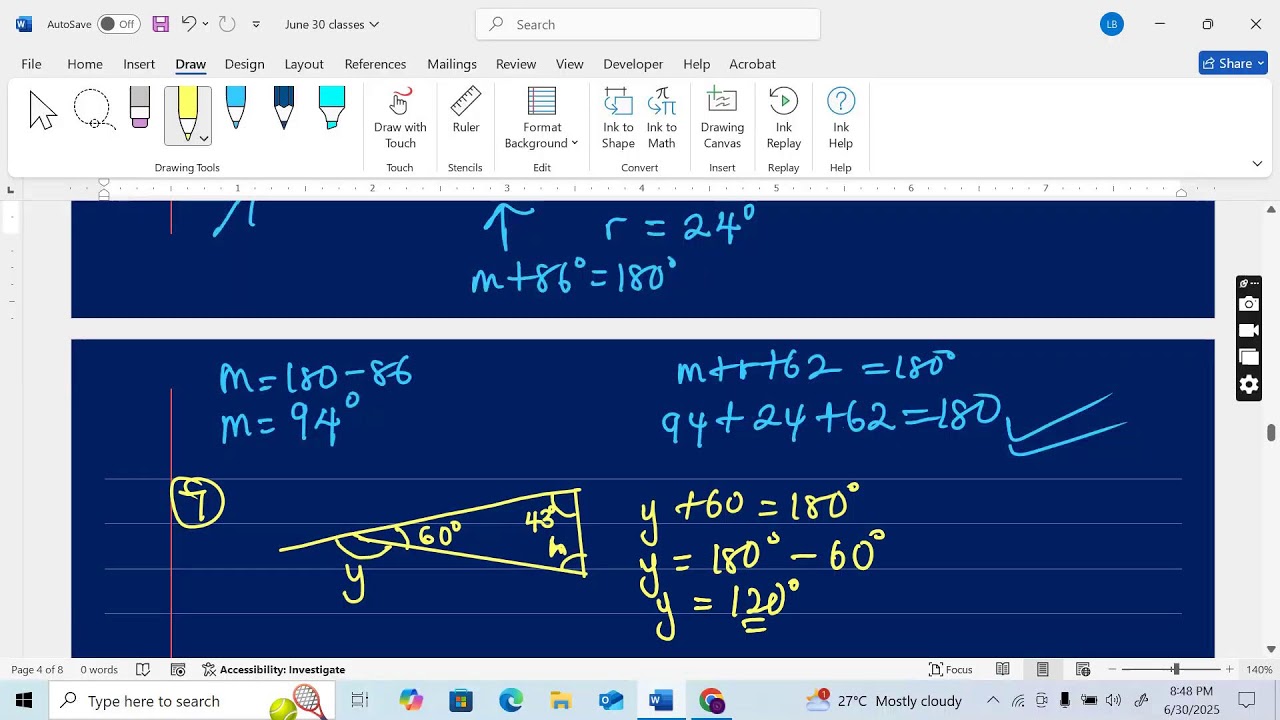Click the 140% zoom level
The image size is (1280, 720).
coord(1259,670)
